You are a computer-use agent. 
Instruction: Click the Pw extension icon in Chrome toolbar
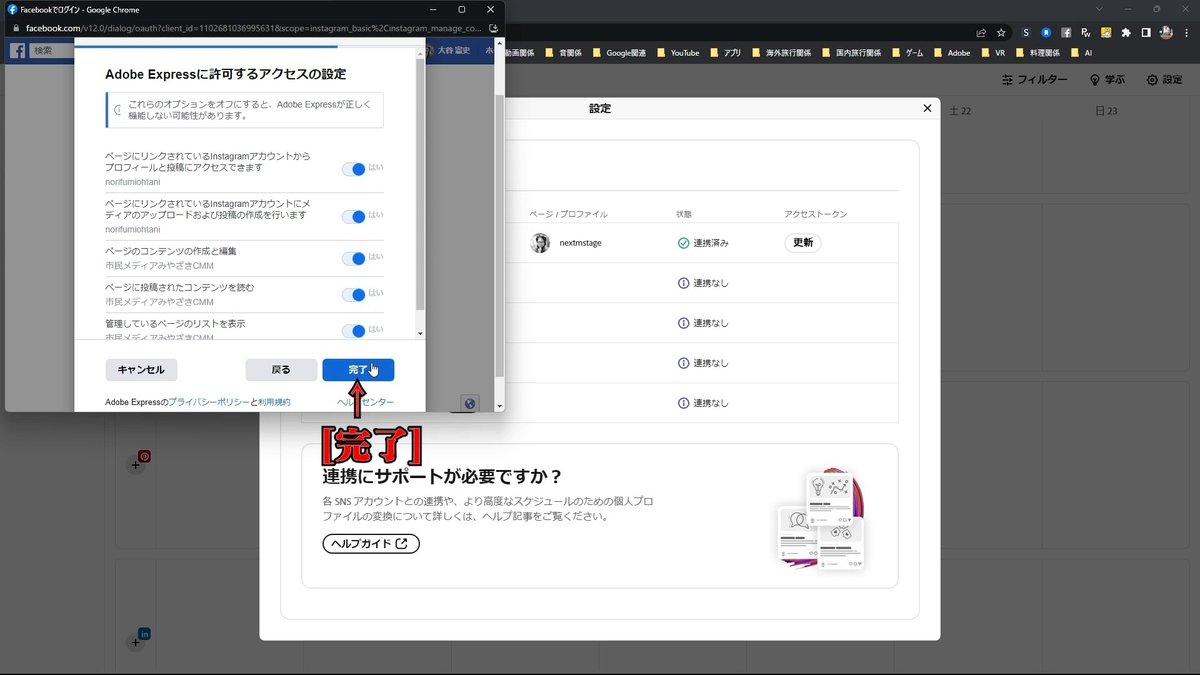[x=1086, y=32]
